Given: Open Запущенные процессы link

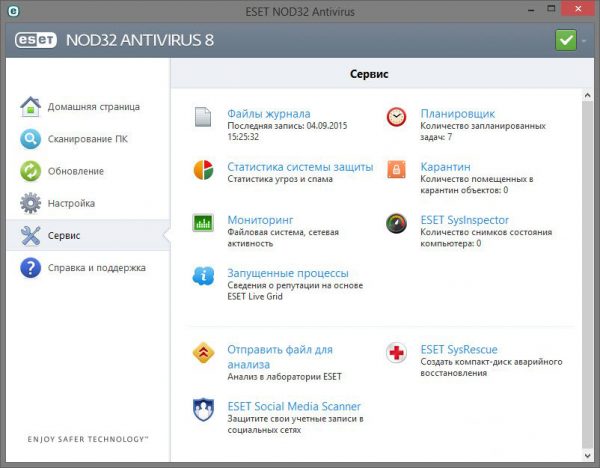Looking at the screenshot, I should click(x=288, y=273).
